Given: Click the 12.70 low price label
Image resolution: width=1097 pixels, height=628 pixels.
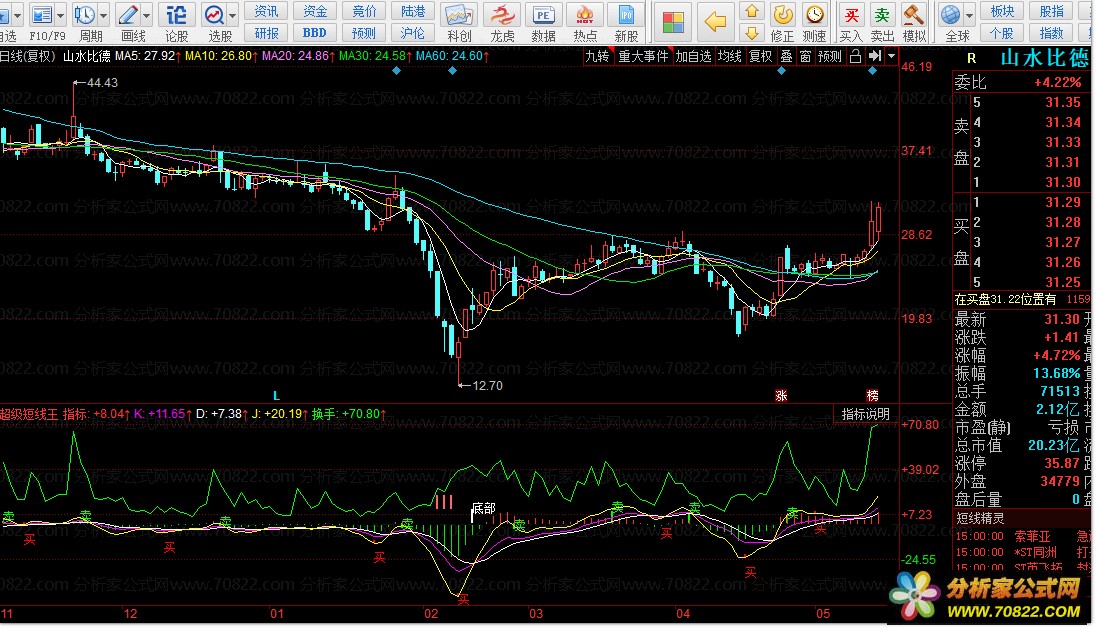Looking at the screenshot, I should (x=487, y=385).
